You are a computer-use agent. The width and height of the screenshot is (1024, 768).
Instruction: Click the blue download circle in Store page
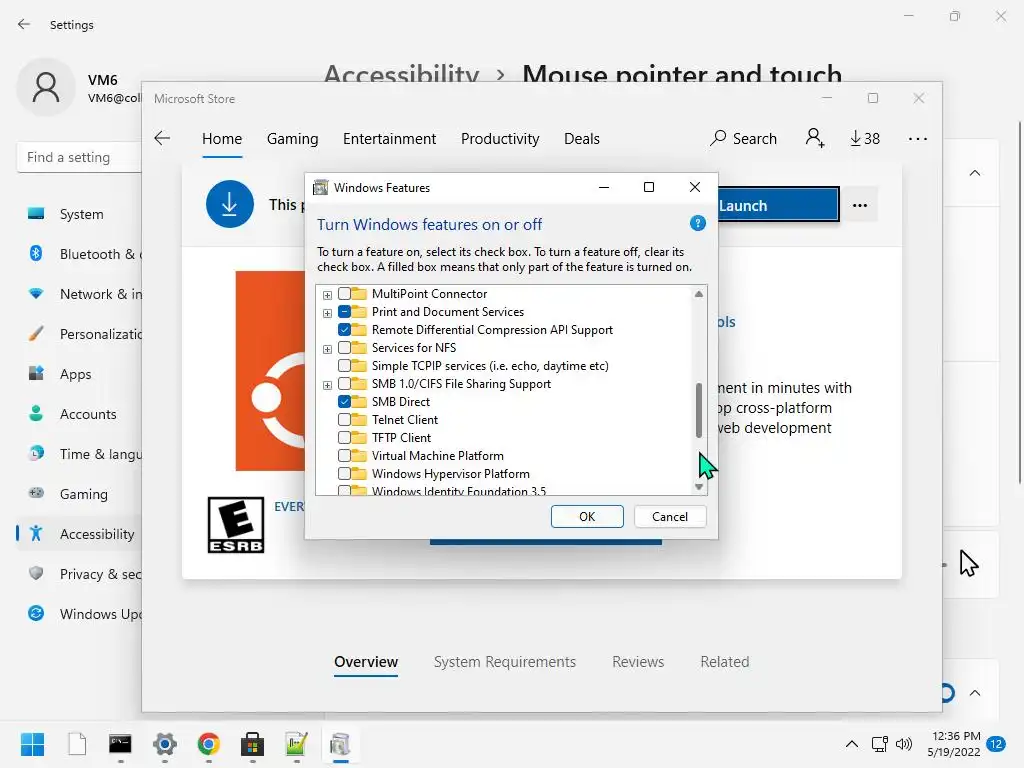(x=229, y=204)
